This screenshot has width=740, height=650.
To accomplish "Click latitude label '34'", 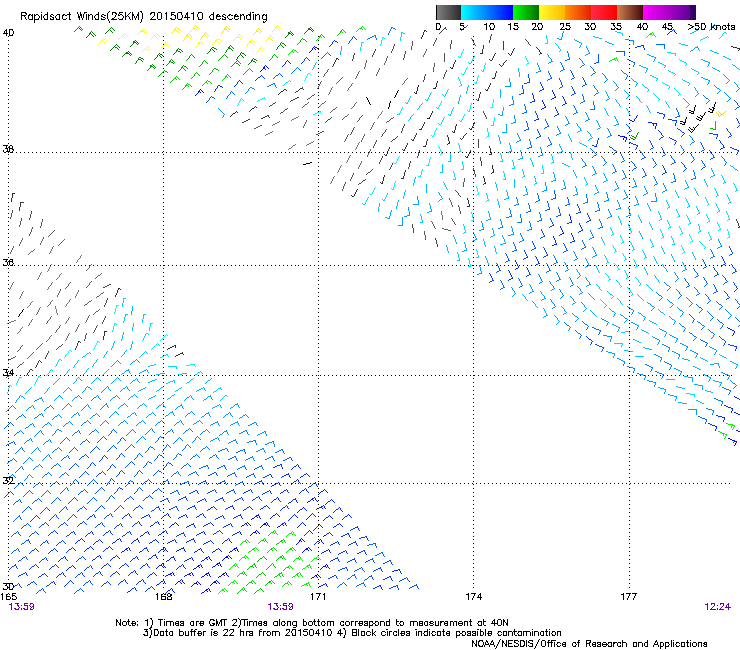I will 8,373.
